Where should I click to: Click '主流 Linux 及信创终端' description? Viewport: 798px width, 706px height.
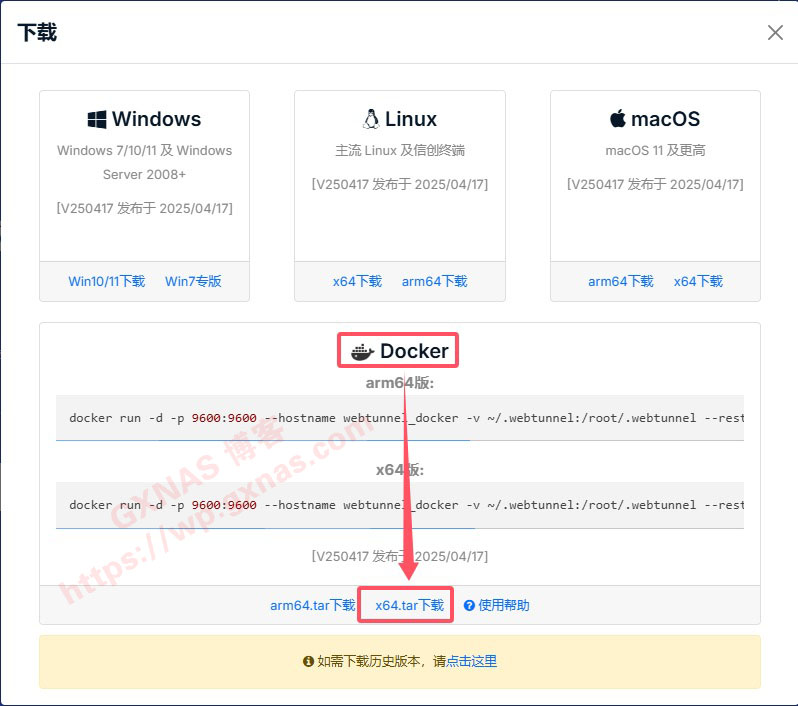tap(400, 150)
